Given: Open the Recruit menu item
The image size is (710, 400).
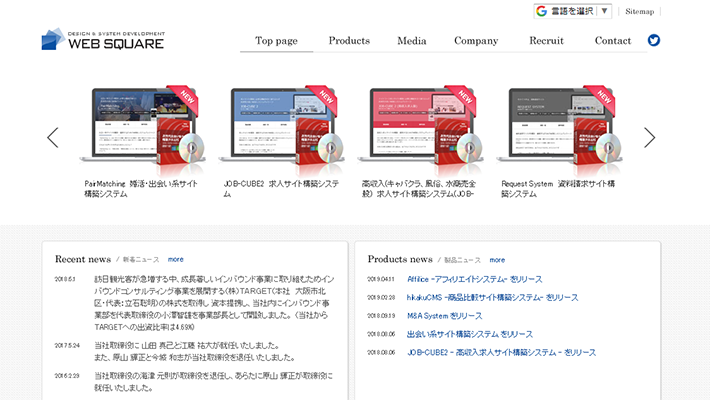Looking at the screenshot, I should [x=546, y=41].
